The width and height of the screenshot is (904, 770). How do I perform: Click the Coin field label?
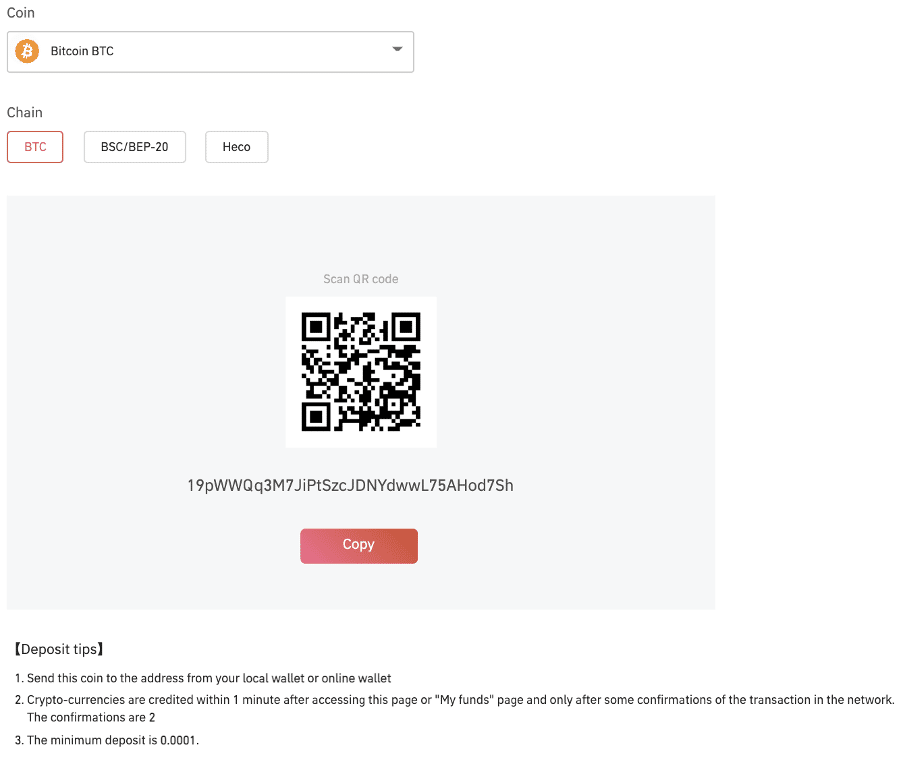point(21,13)
